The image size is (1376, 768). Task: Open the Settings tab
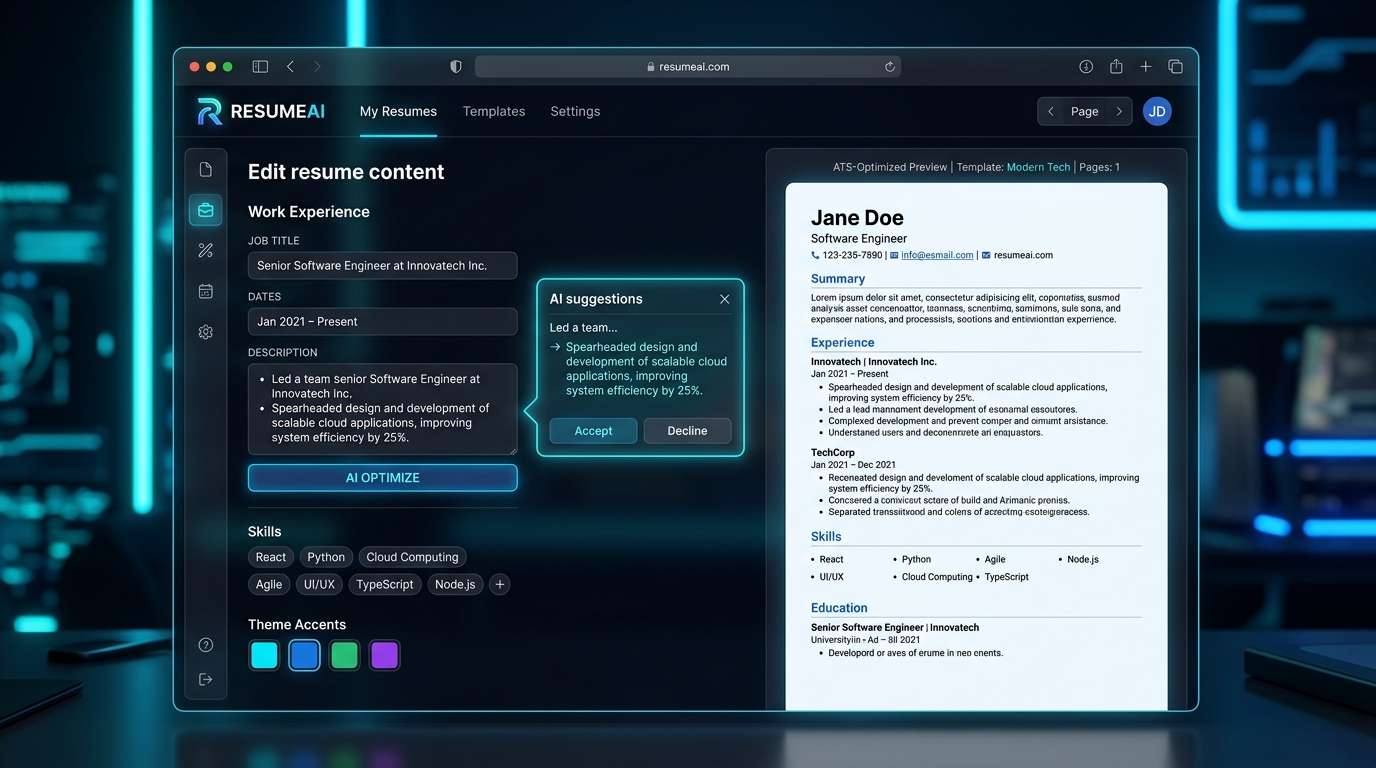[x=575, y=111]
